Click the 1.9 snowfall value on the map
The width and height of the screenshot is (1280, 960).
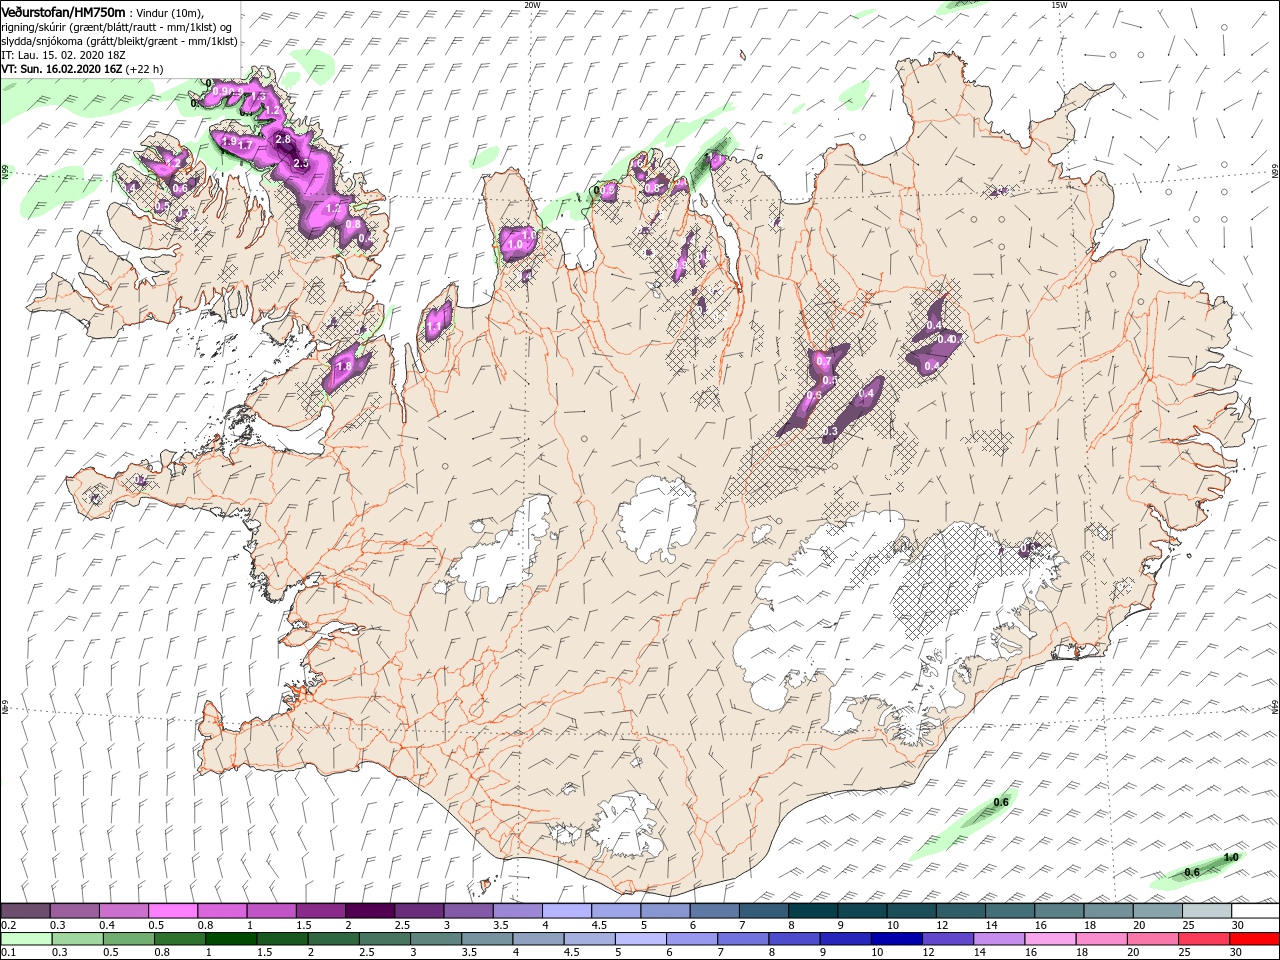point(229,142)
